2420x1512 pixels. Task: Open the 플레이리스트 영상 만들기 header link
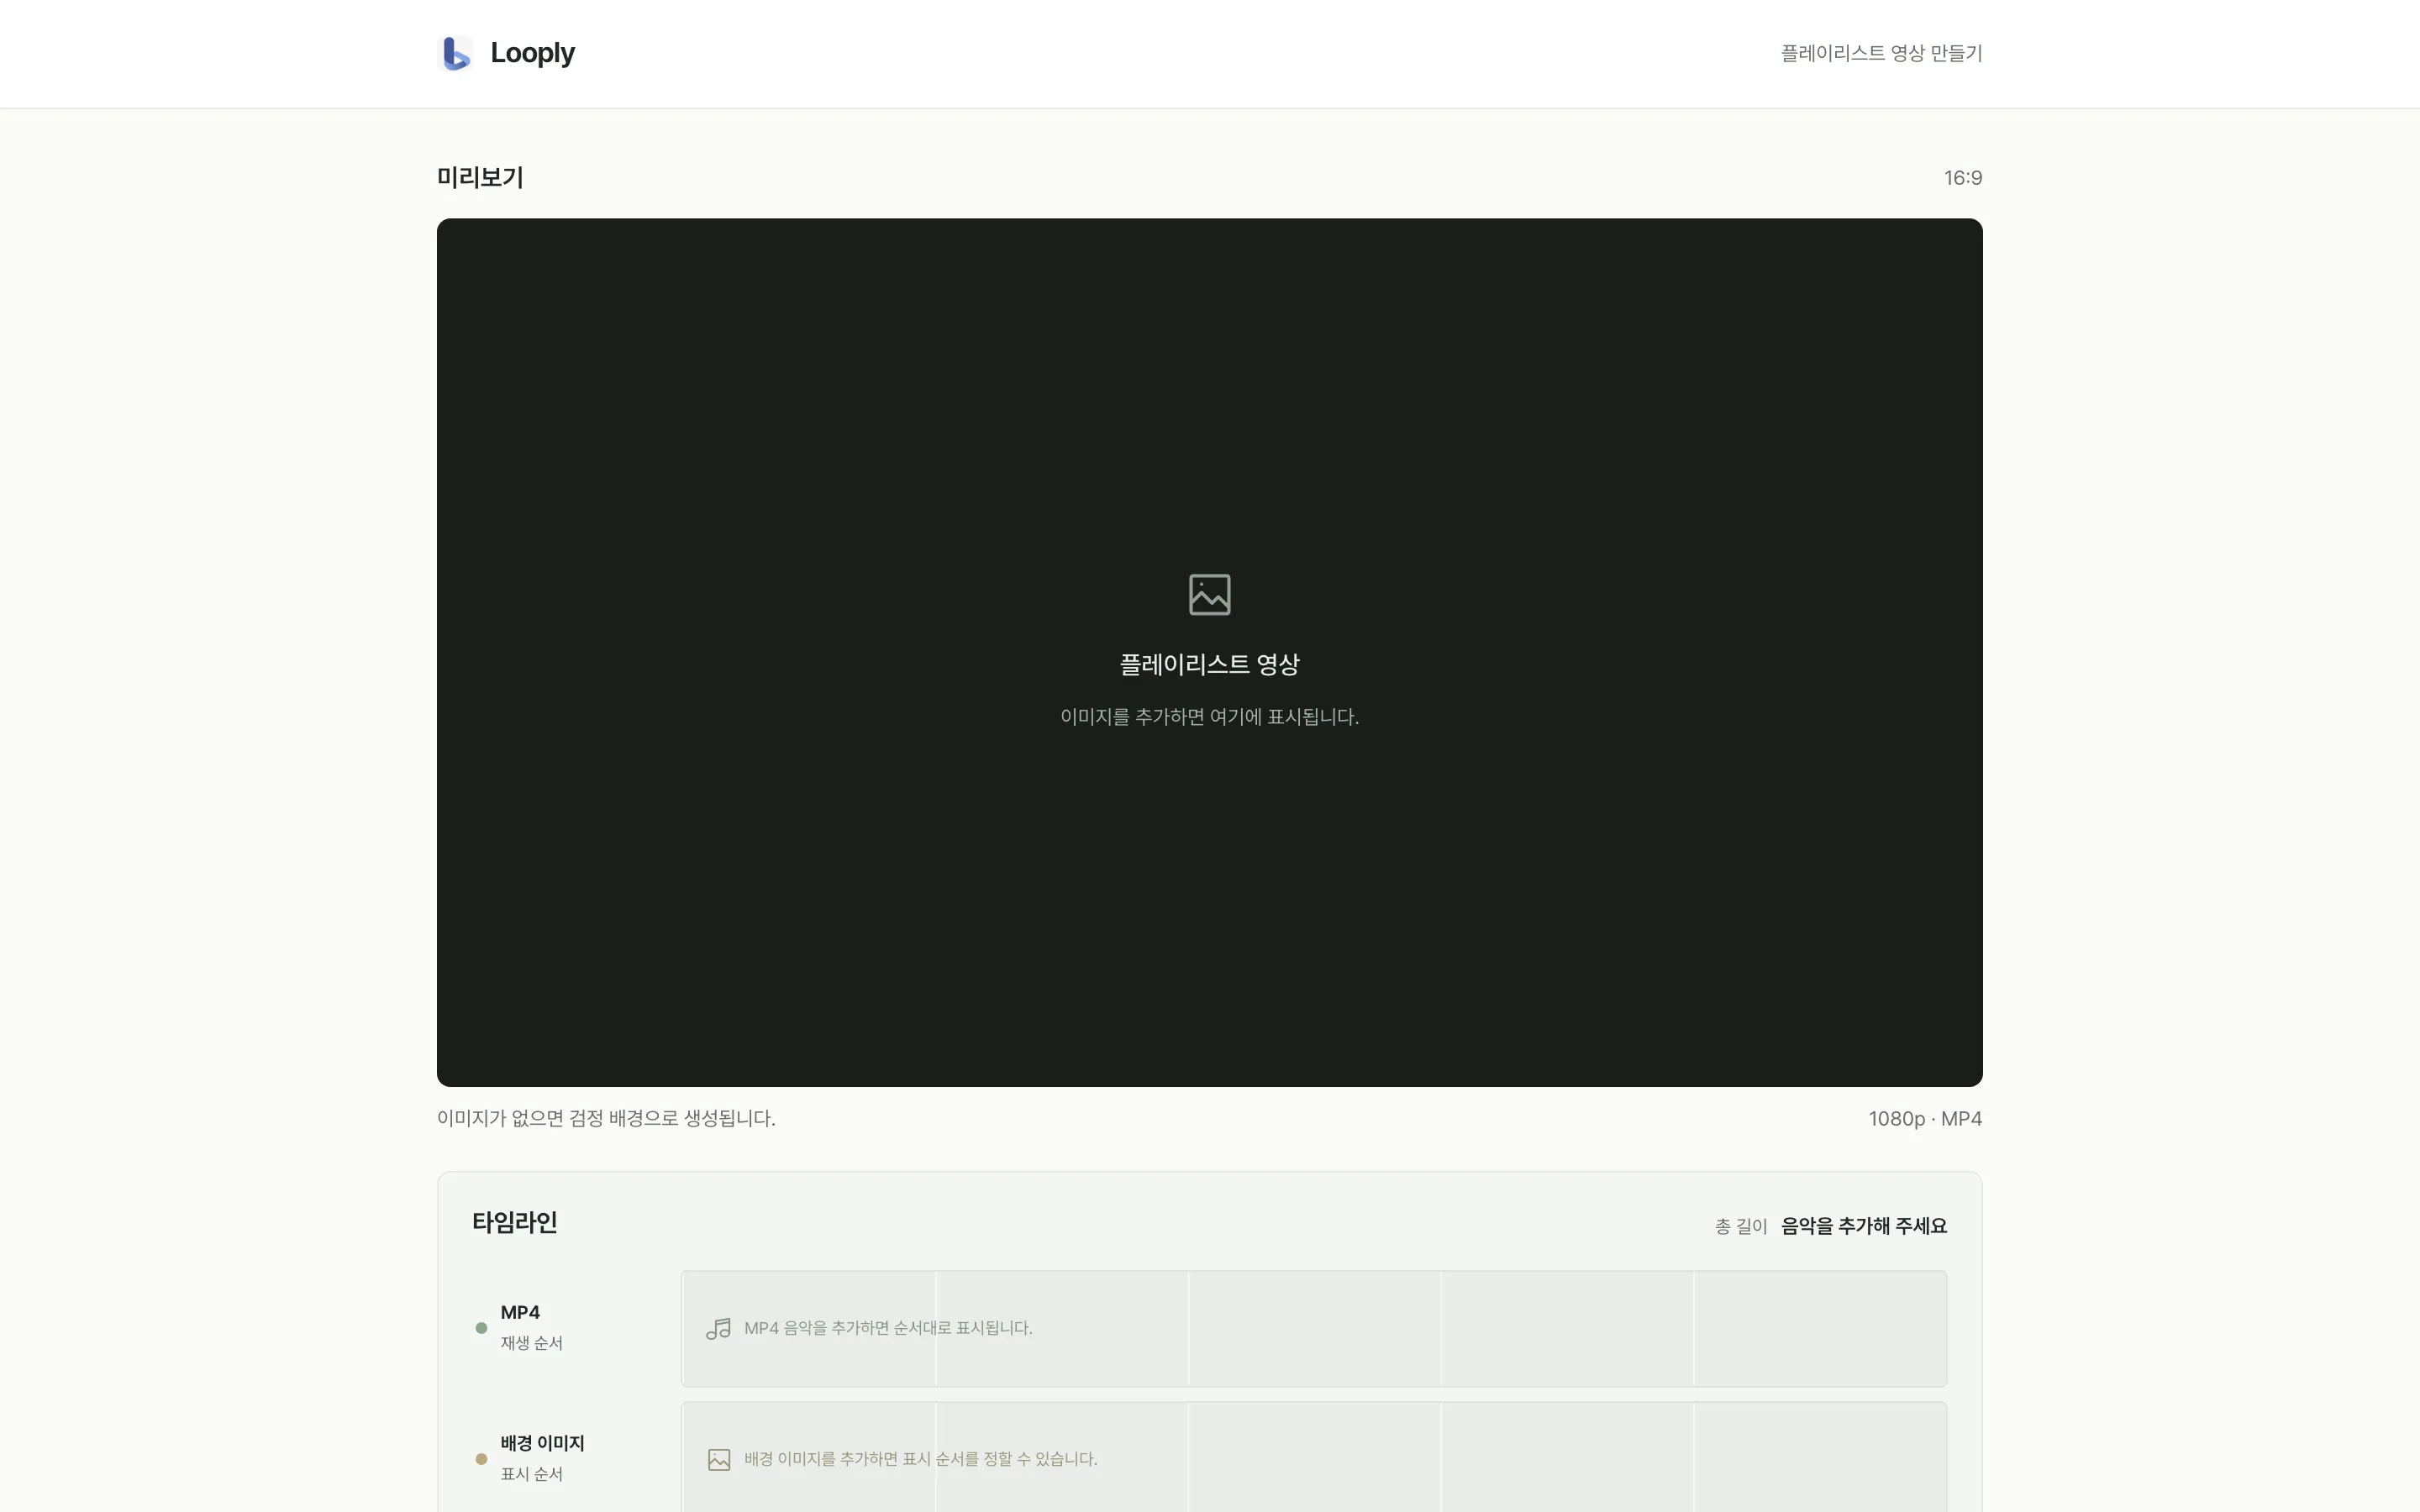1881,53
